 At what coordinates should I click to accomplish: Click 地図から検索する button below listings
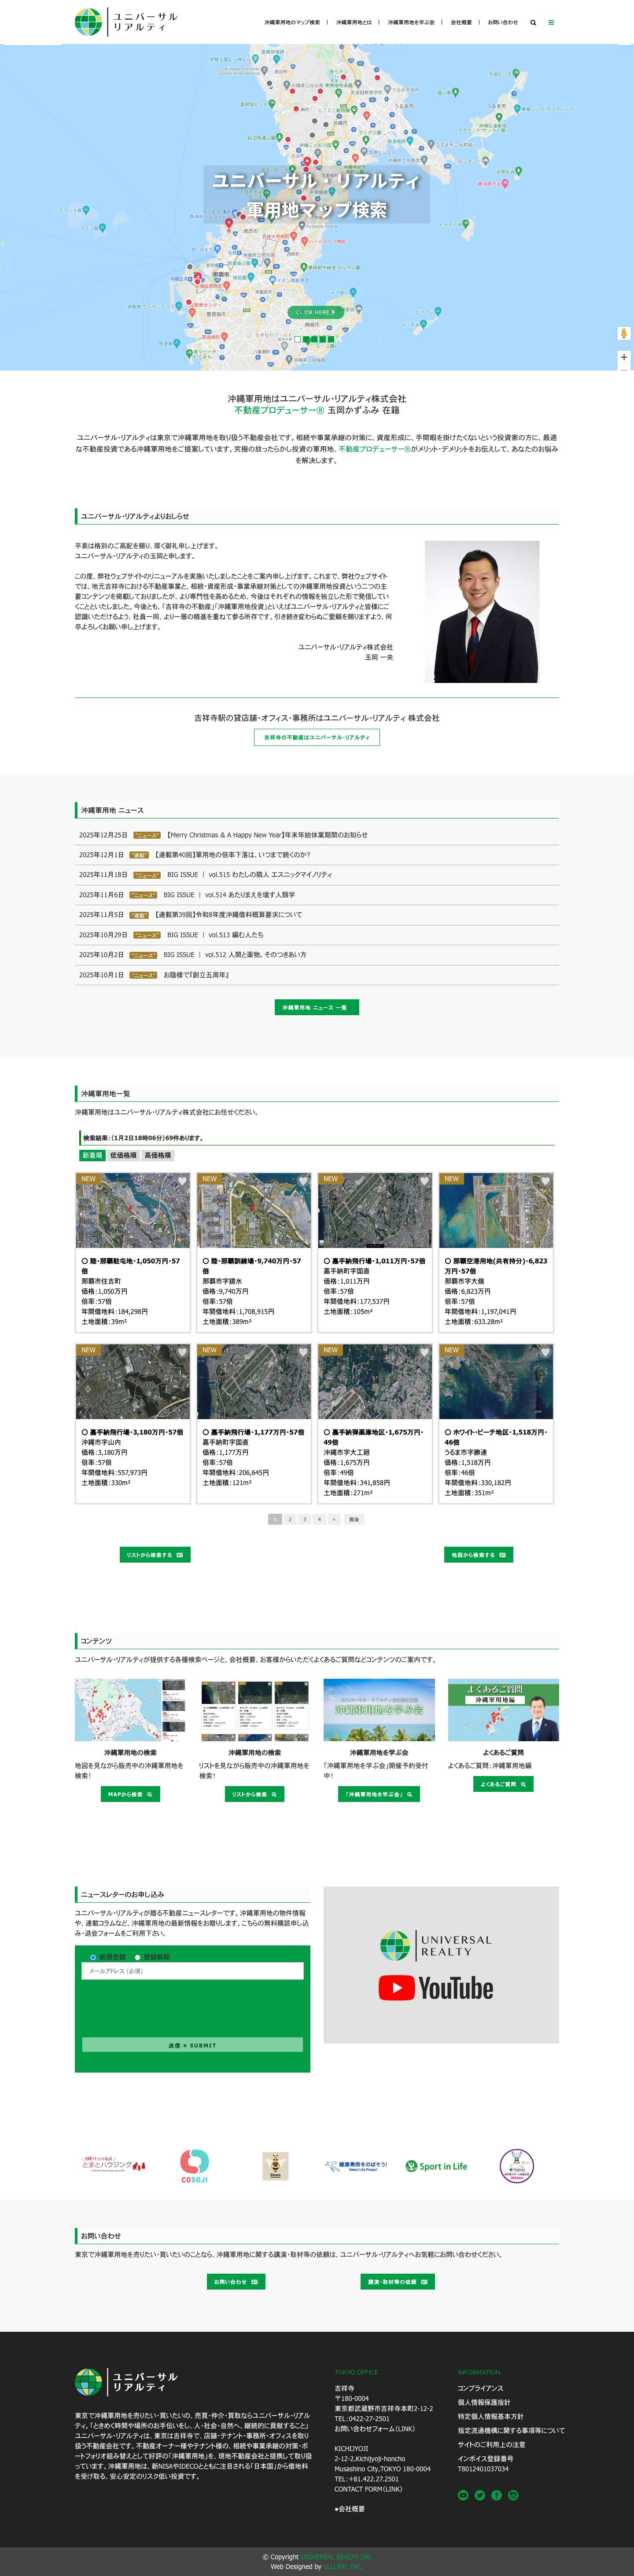(478, 1555)
